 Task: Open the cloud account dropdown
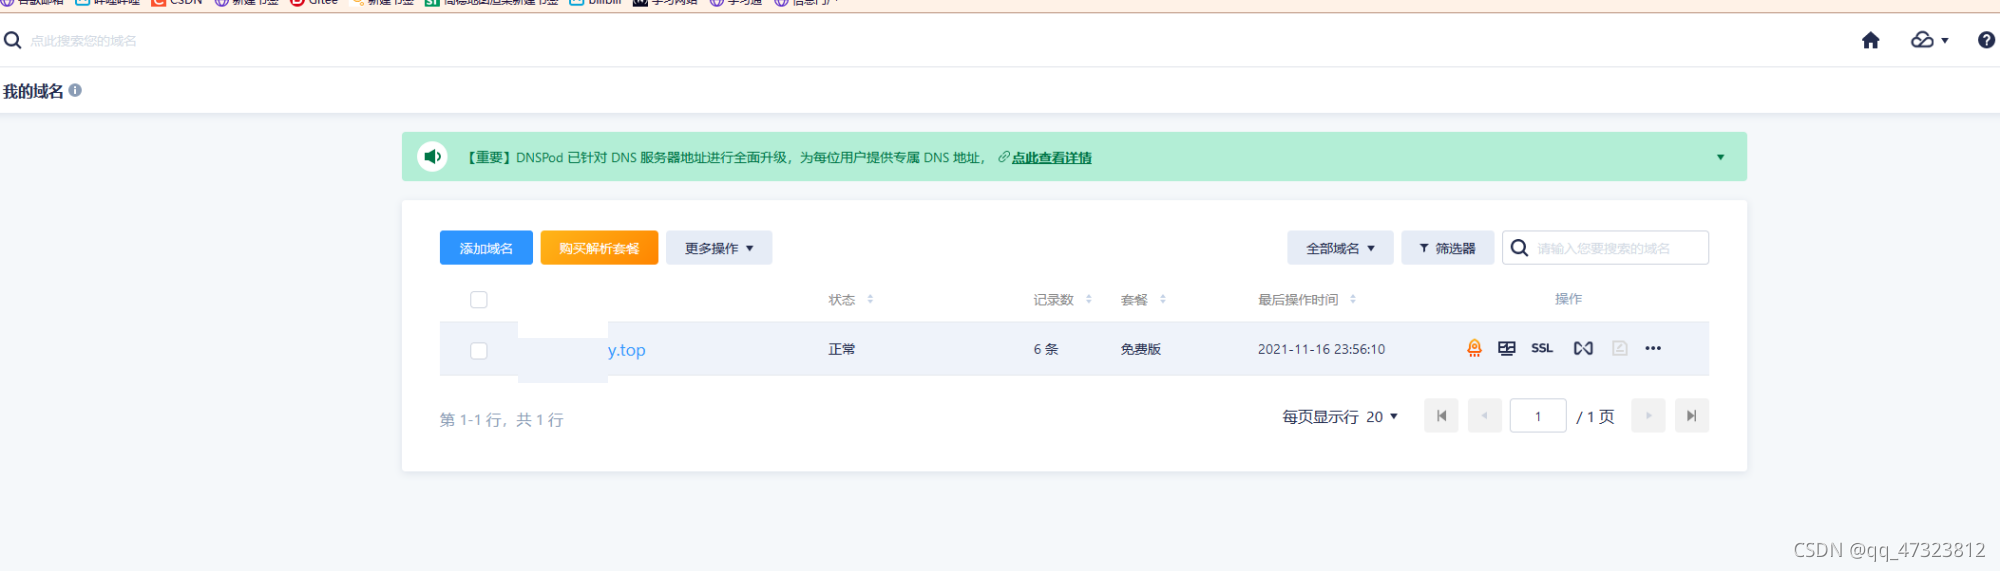[1930, 40]
